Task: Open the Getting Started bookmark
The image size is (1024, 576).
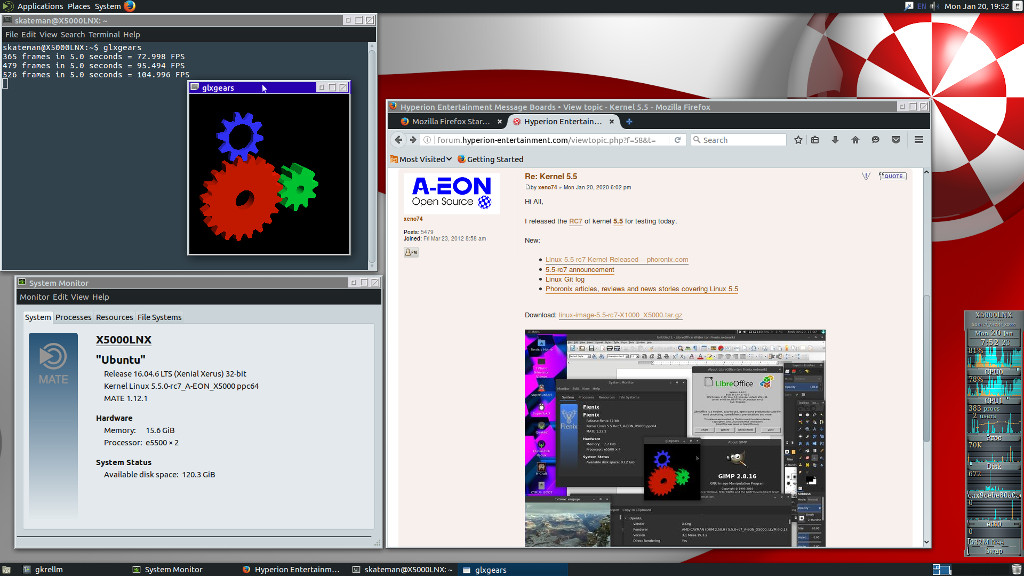Action: point(490,159)
